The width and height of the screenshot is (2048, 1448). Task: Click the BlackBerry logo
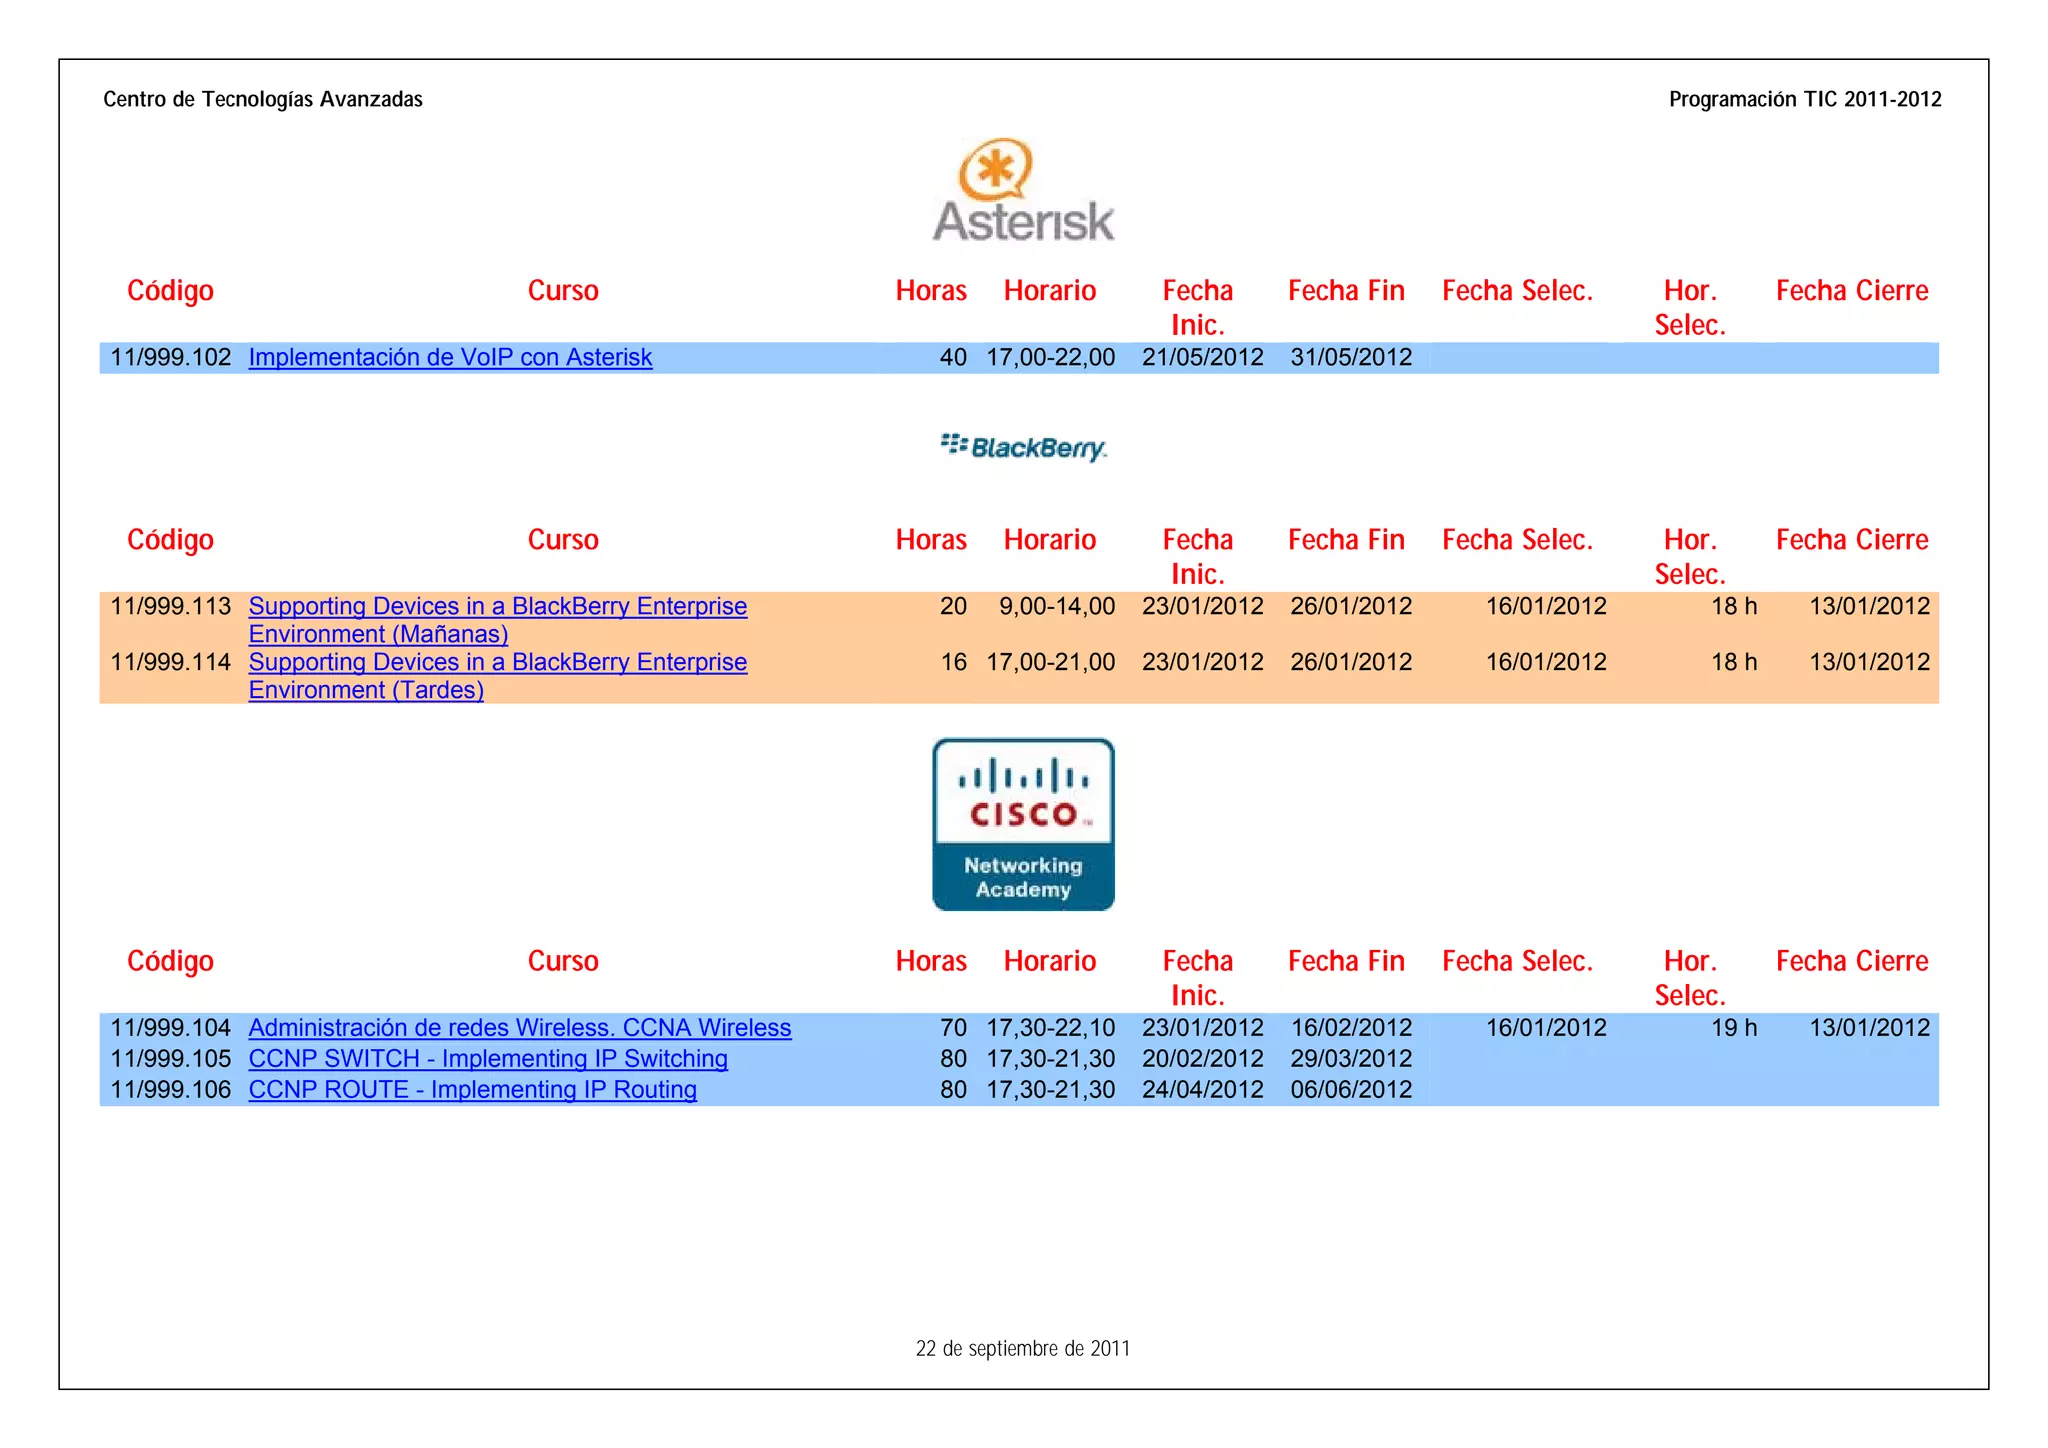[1023, 447]
